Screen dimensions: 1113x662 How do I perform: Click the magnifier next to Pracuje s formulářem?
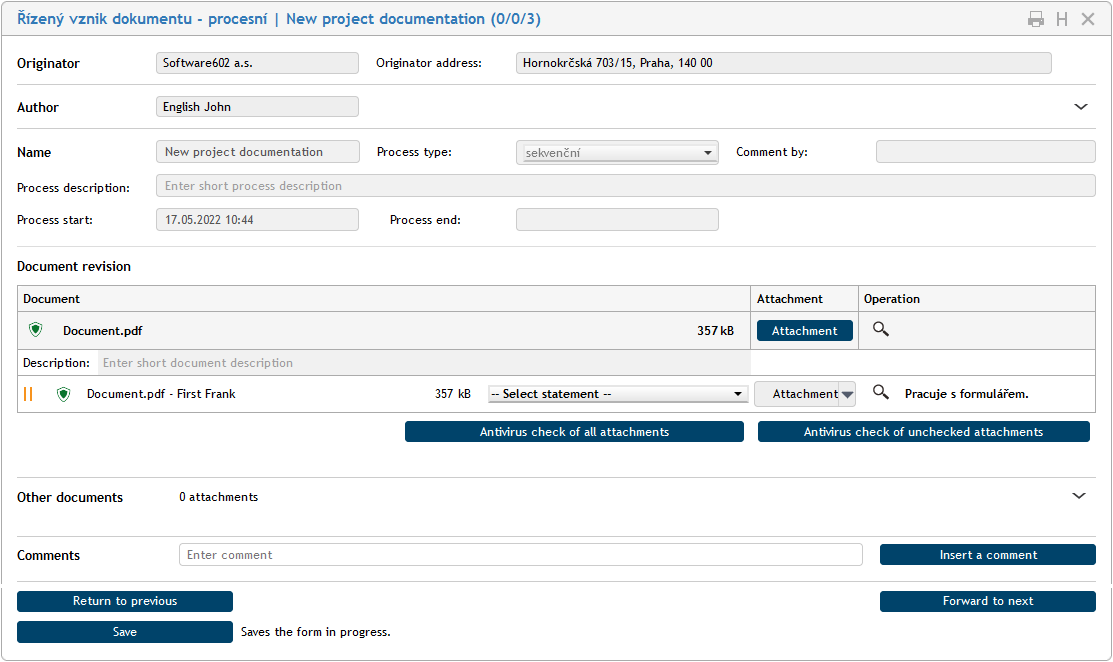click(880, 393)
